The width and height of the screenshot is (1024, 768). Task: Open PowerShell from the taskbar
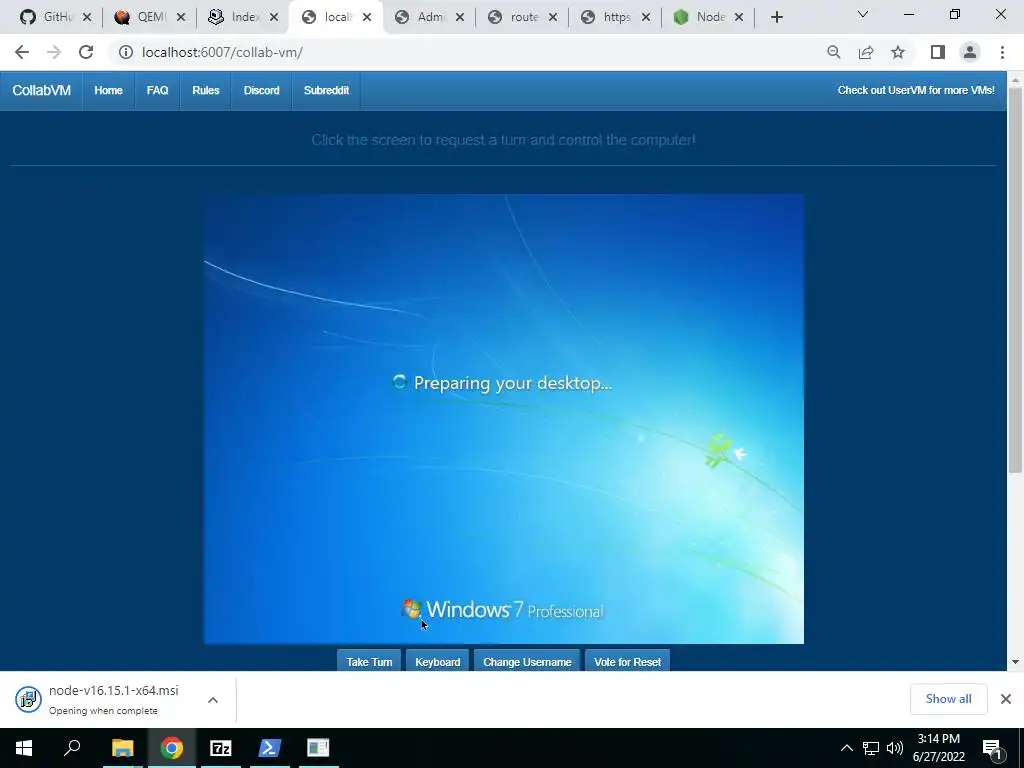pos(270,748)
